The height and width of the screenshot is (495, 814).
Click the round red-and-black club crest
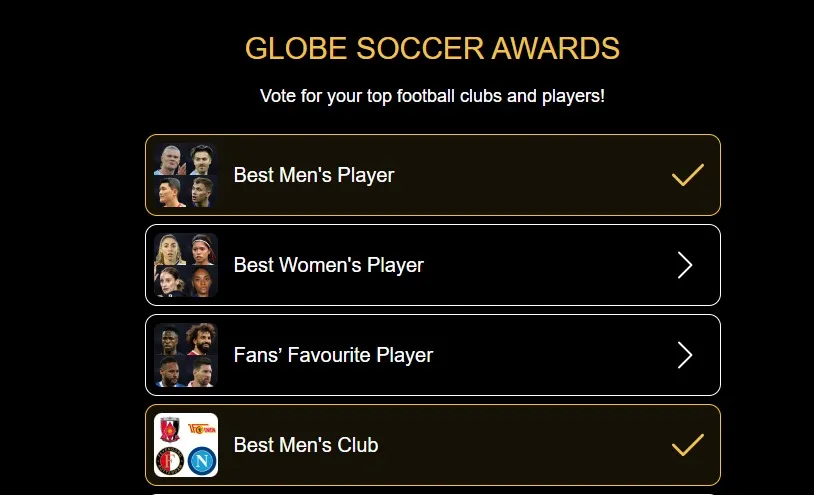click(170, 461)
